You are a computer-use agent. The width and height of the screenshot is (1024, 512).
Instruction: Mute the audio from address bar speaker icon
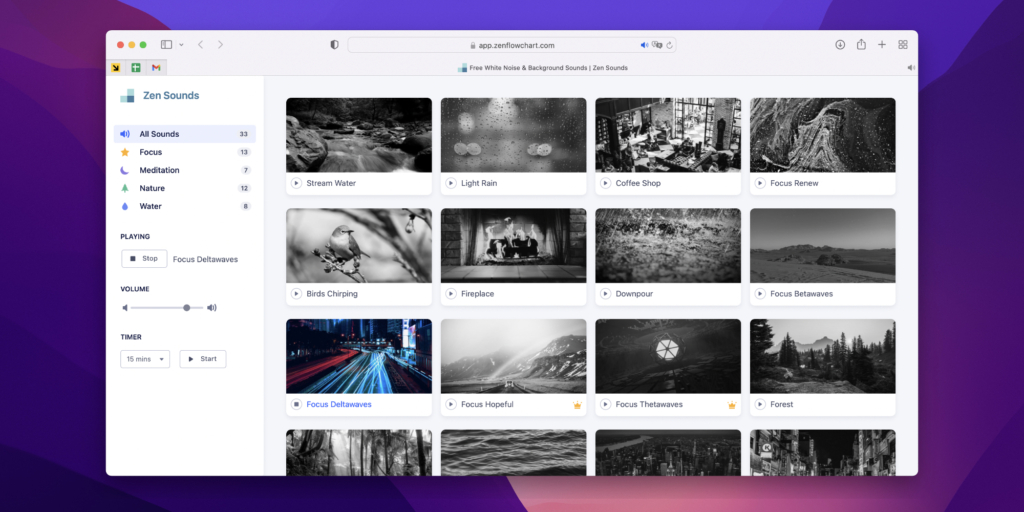pyautogui.click(x=644, y=45)
